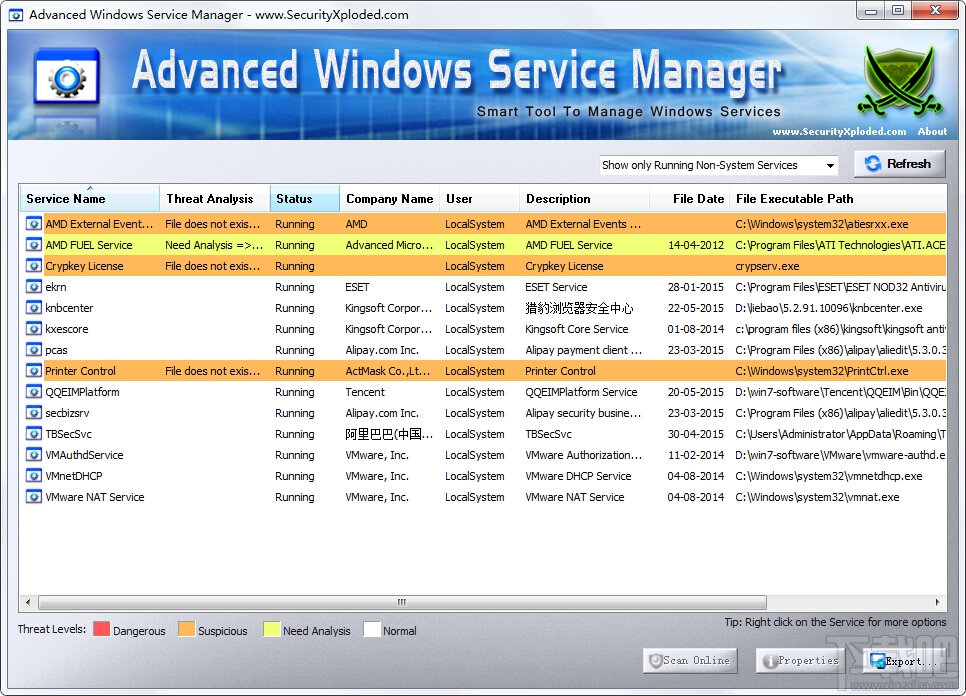Select 'VMware Authorization...' description cell

(x=583, y=455)
